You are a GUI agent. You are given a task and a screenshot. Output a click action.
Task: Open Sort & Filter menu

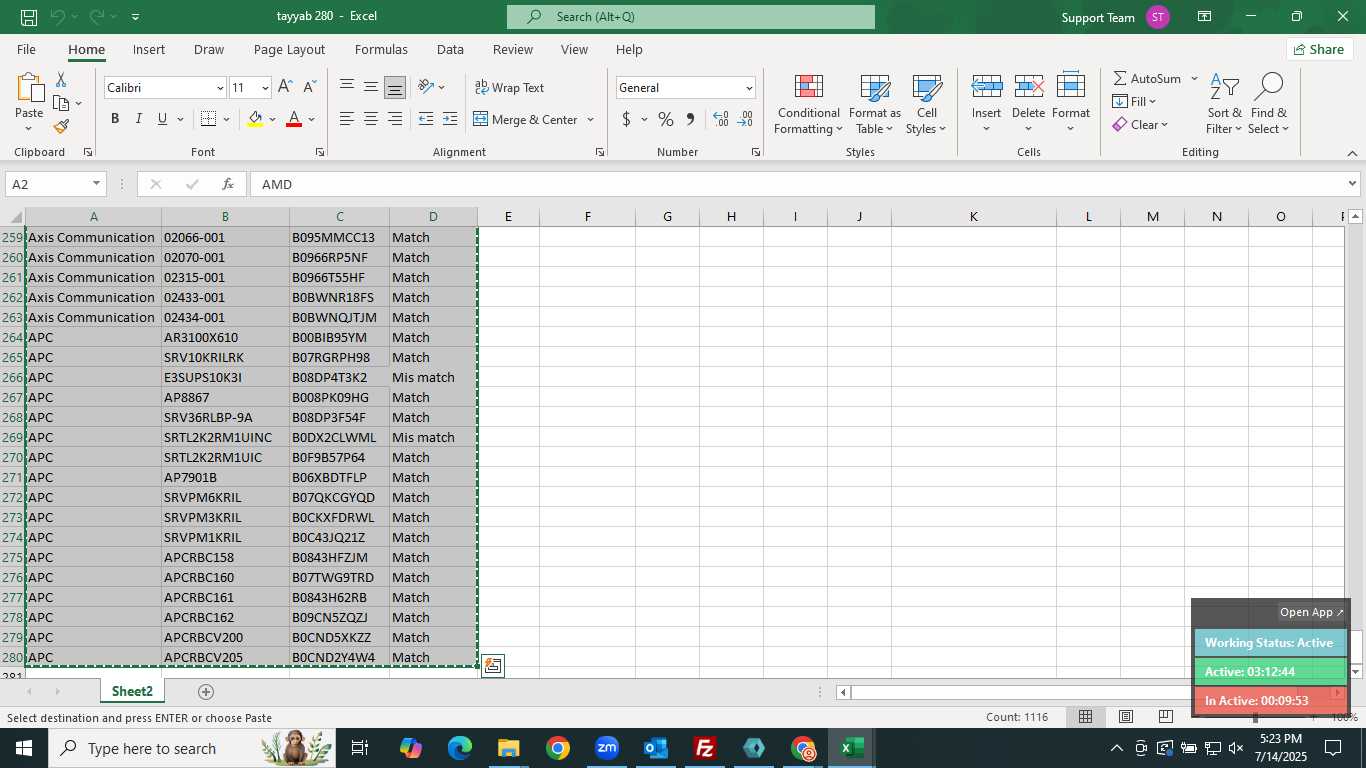(x=1224, y=104)
